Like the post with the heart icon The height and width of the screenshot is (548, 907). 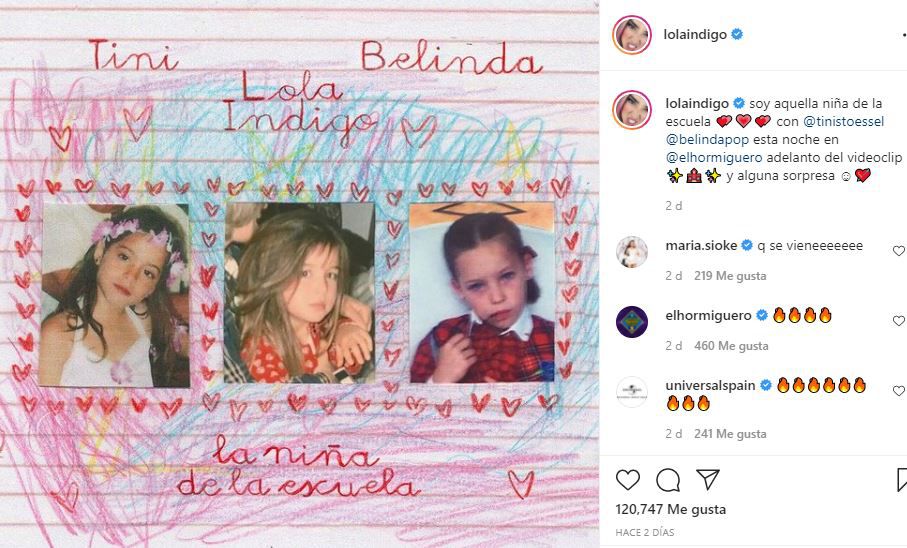click(628, 480)
